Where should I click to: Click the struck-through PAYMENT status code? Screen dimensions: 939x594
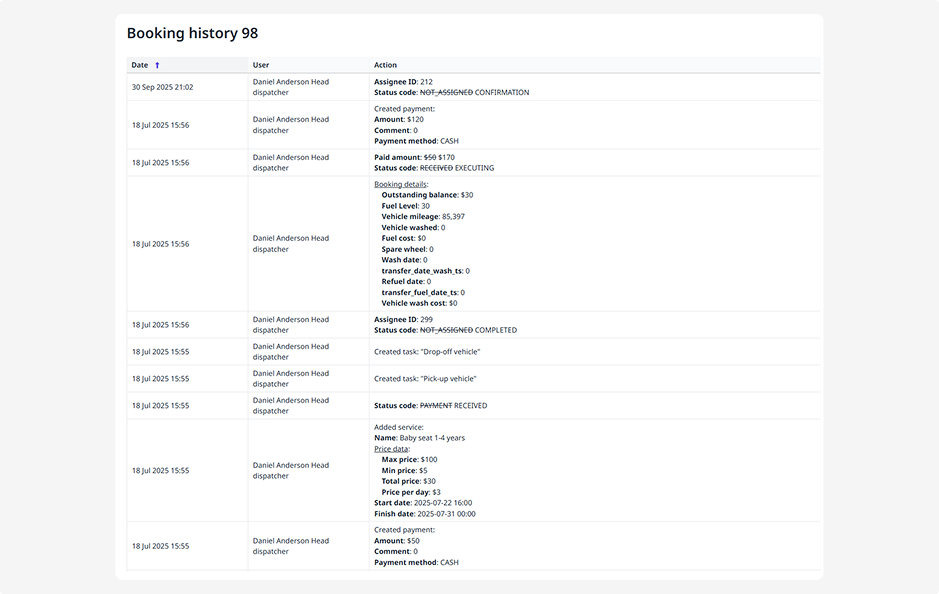pyautogui.click(x=435, y=406)
